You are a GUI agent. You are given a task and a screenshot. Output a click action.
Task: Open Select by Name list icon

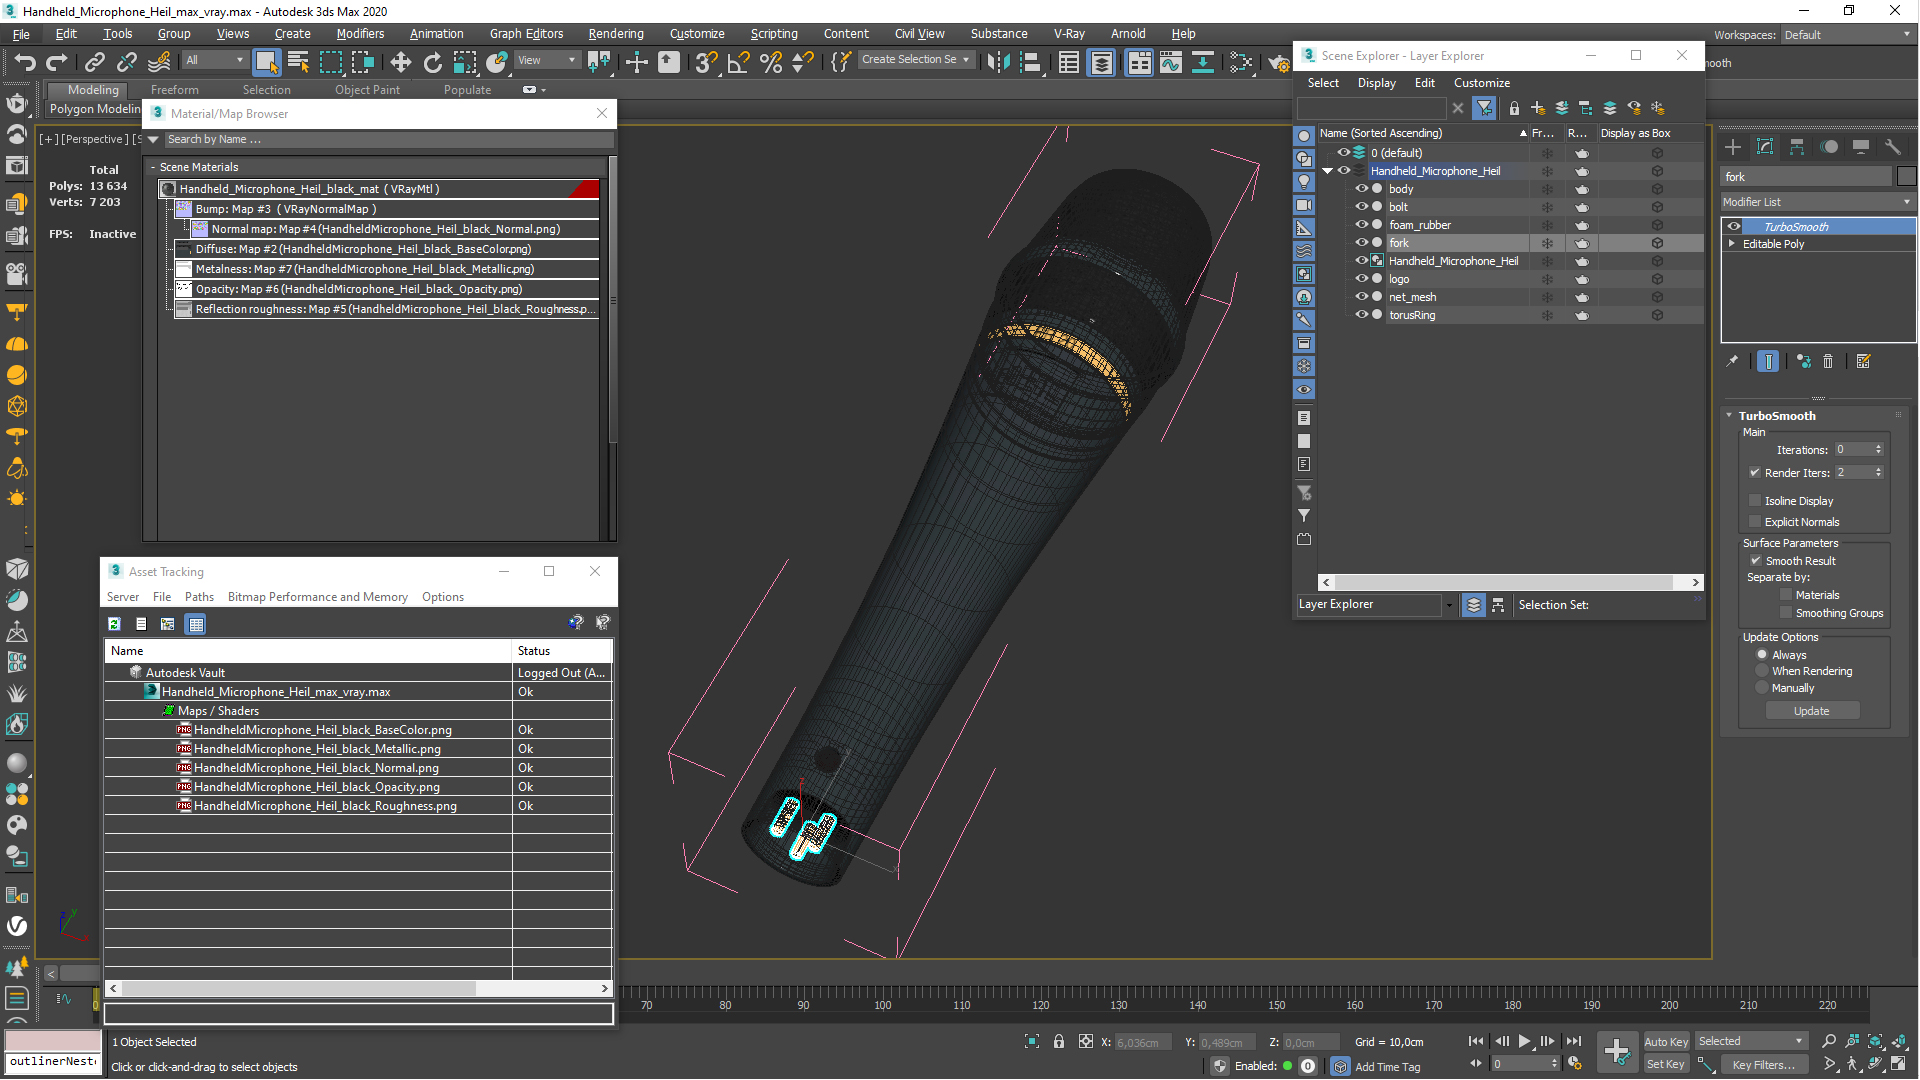coord(298,63)
